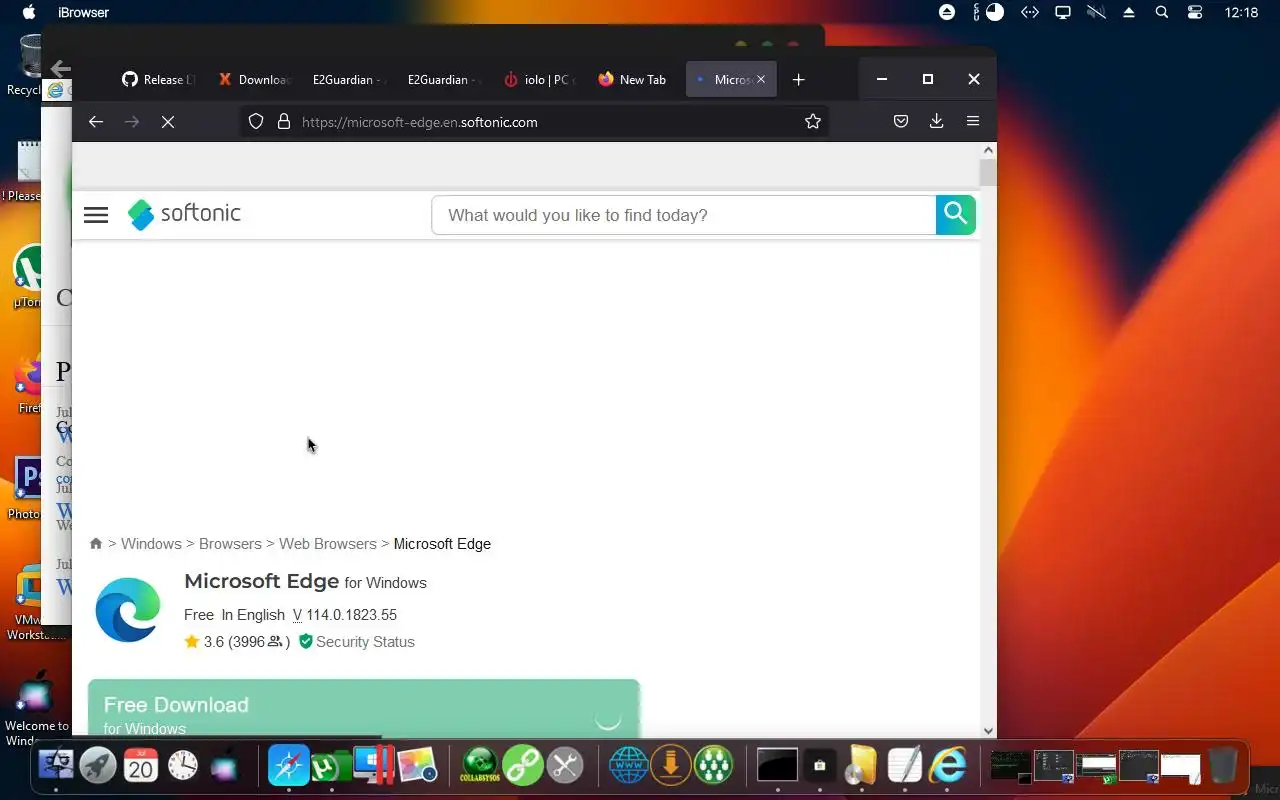Open the Launchpad rocket icon in the dock
Image resolution: width=1280 pixels, height=800 pixels.
coord(98,766)
